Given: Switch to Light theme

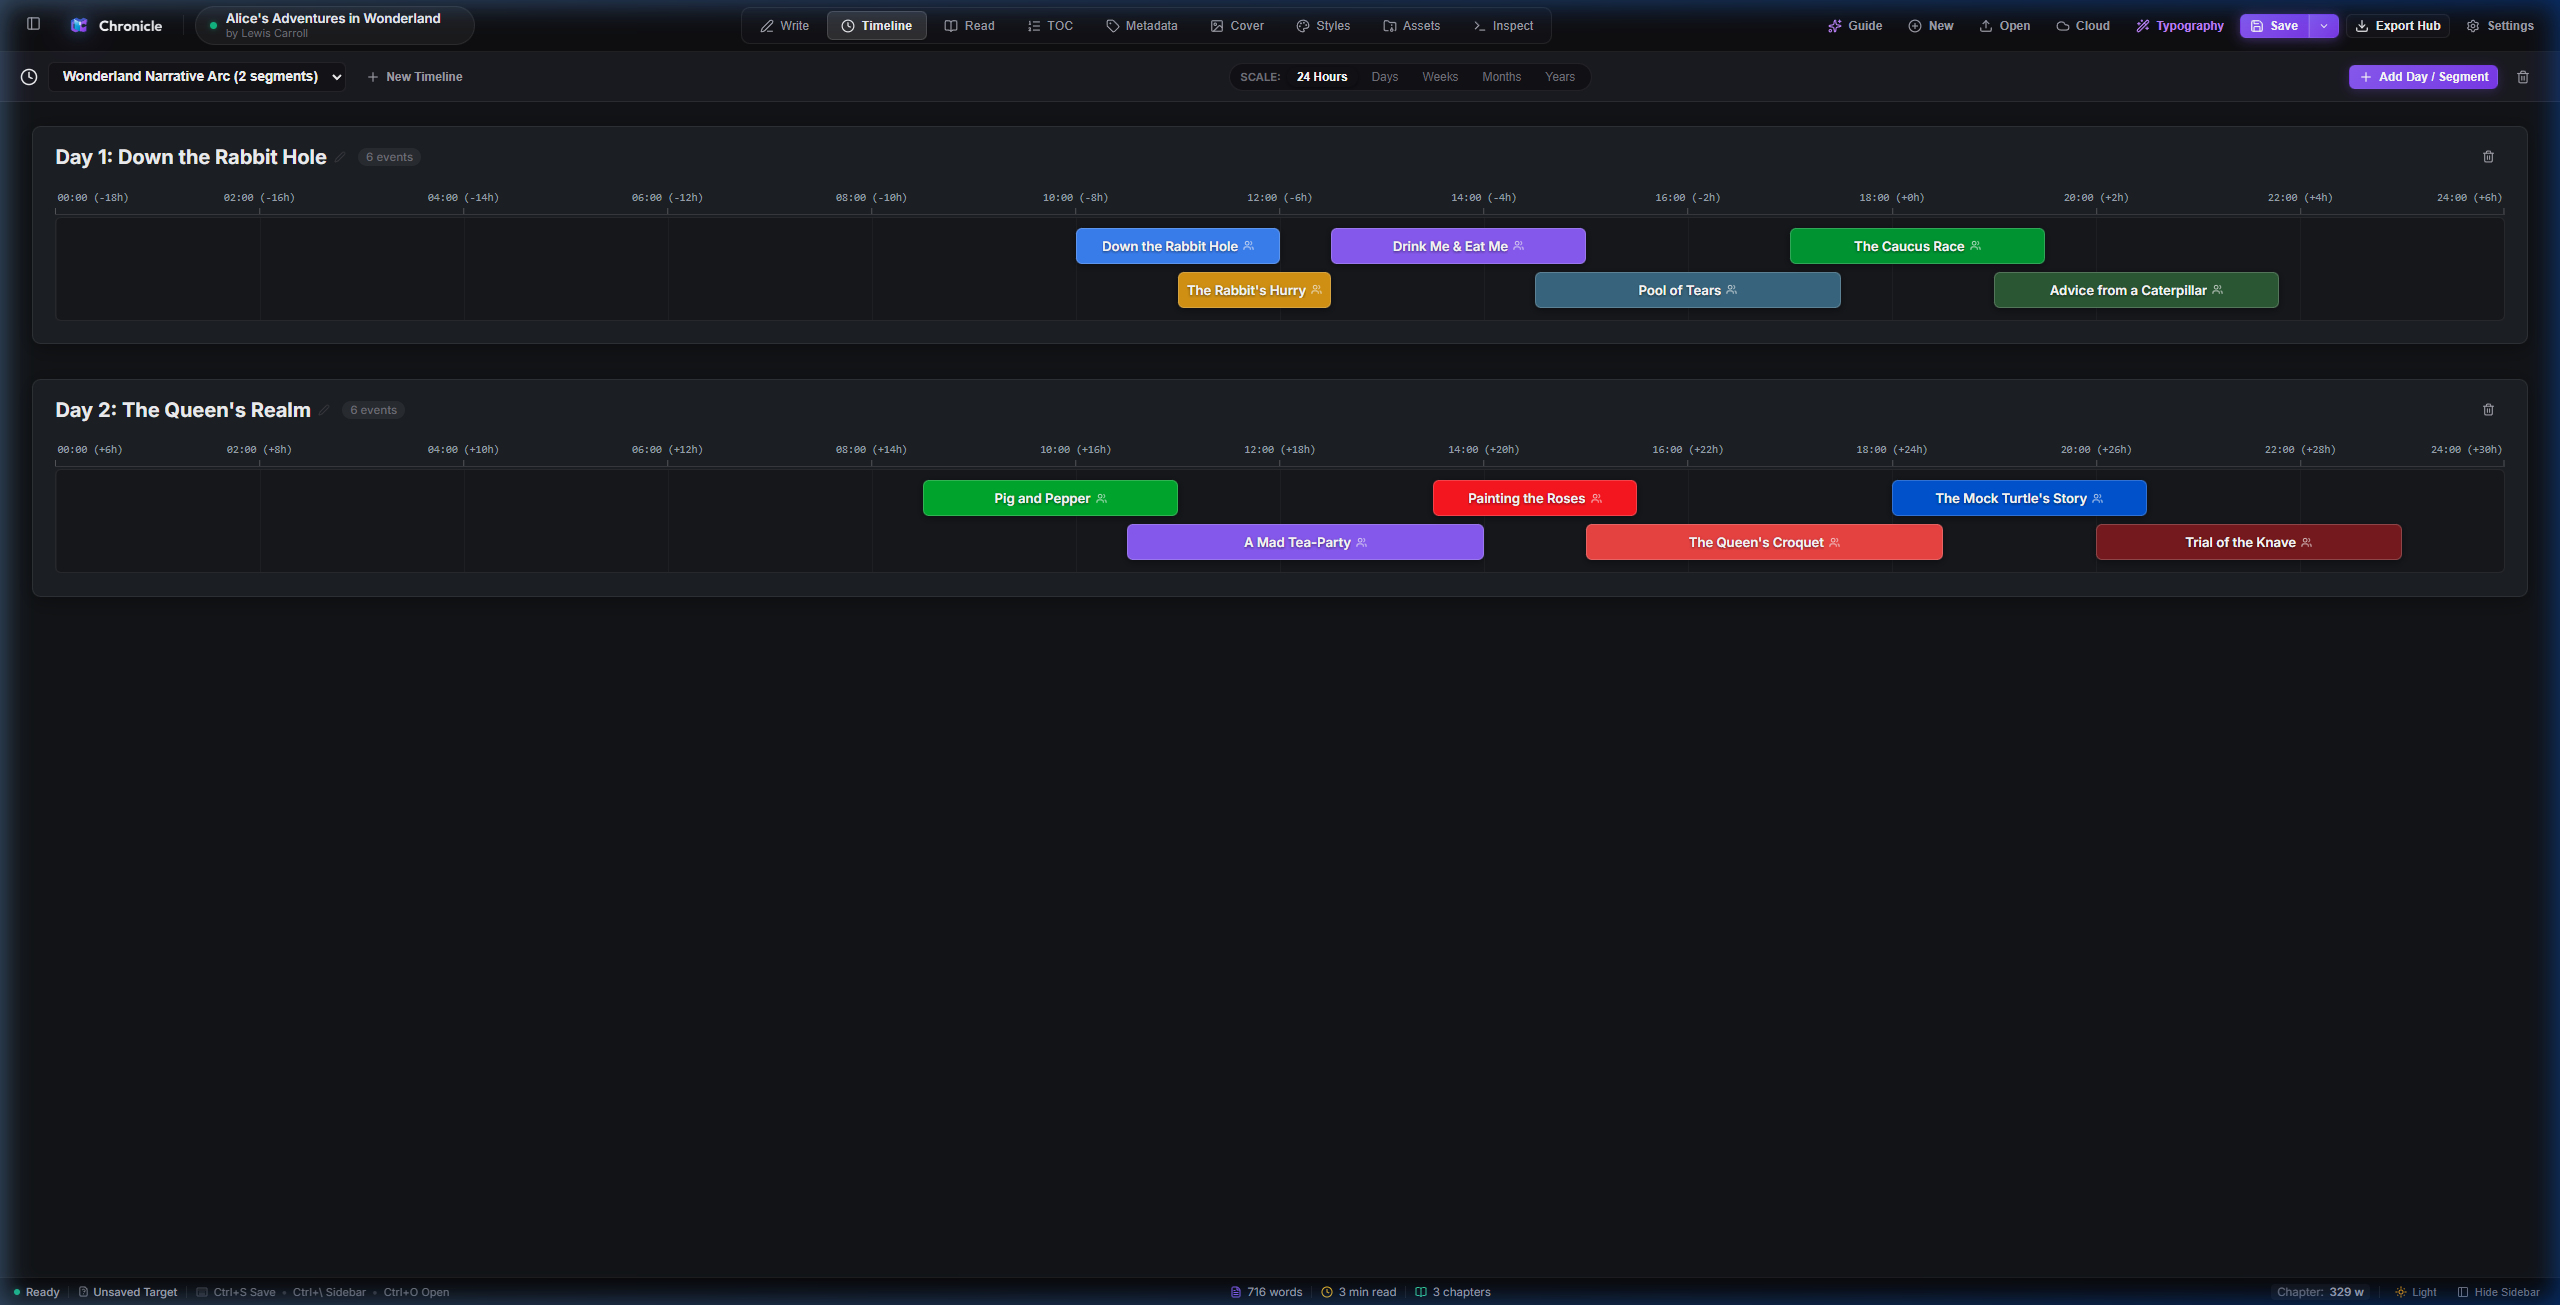Looking at the screenshot, I should pos(2416,1292).
